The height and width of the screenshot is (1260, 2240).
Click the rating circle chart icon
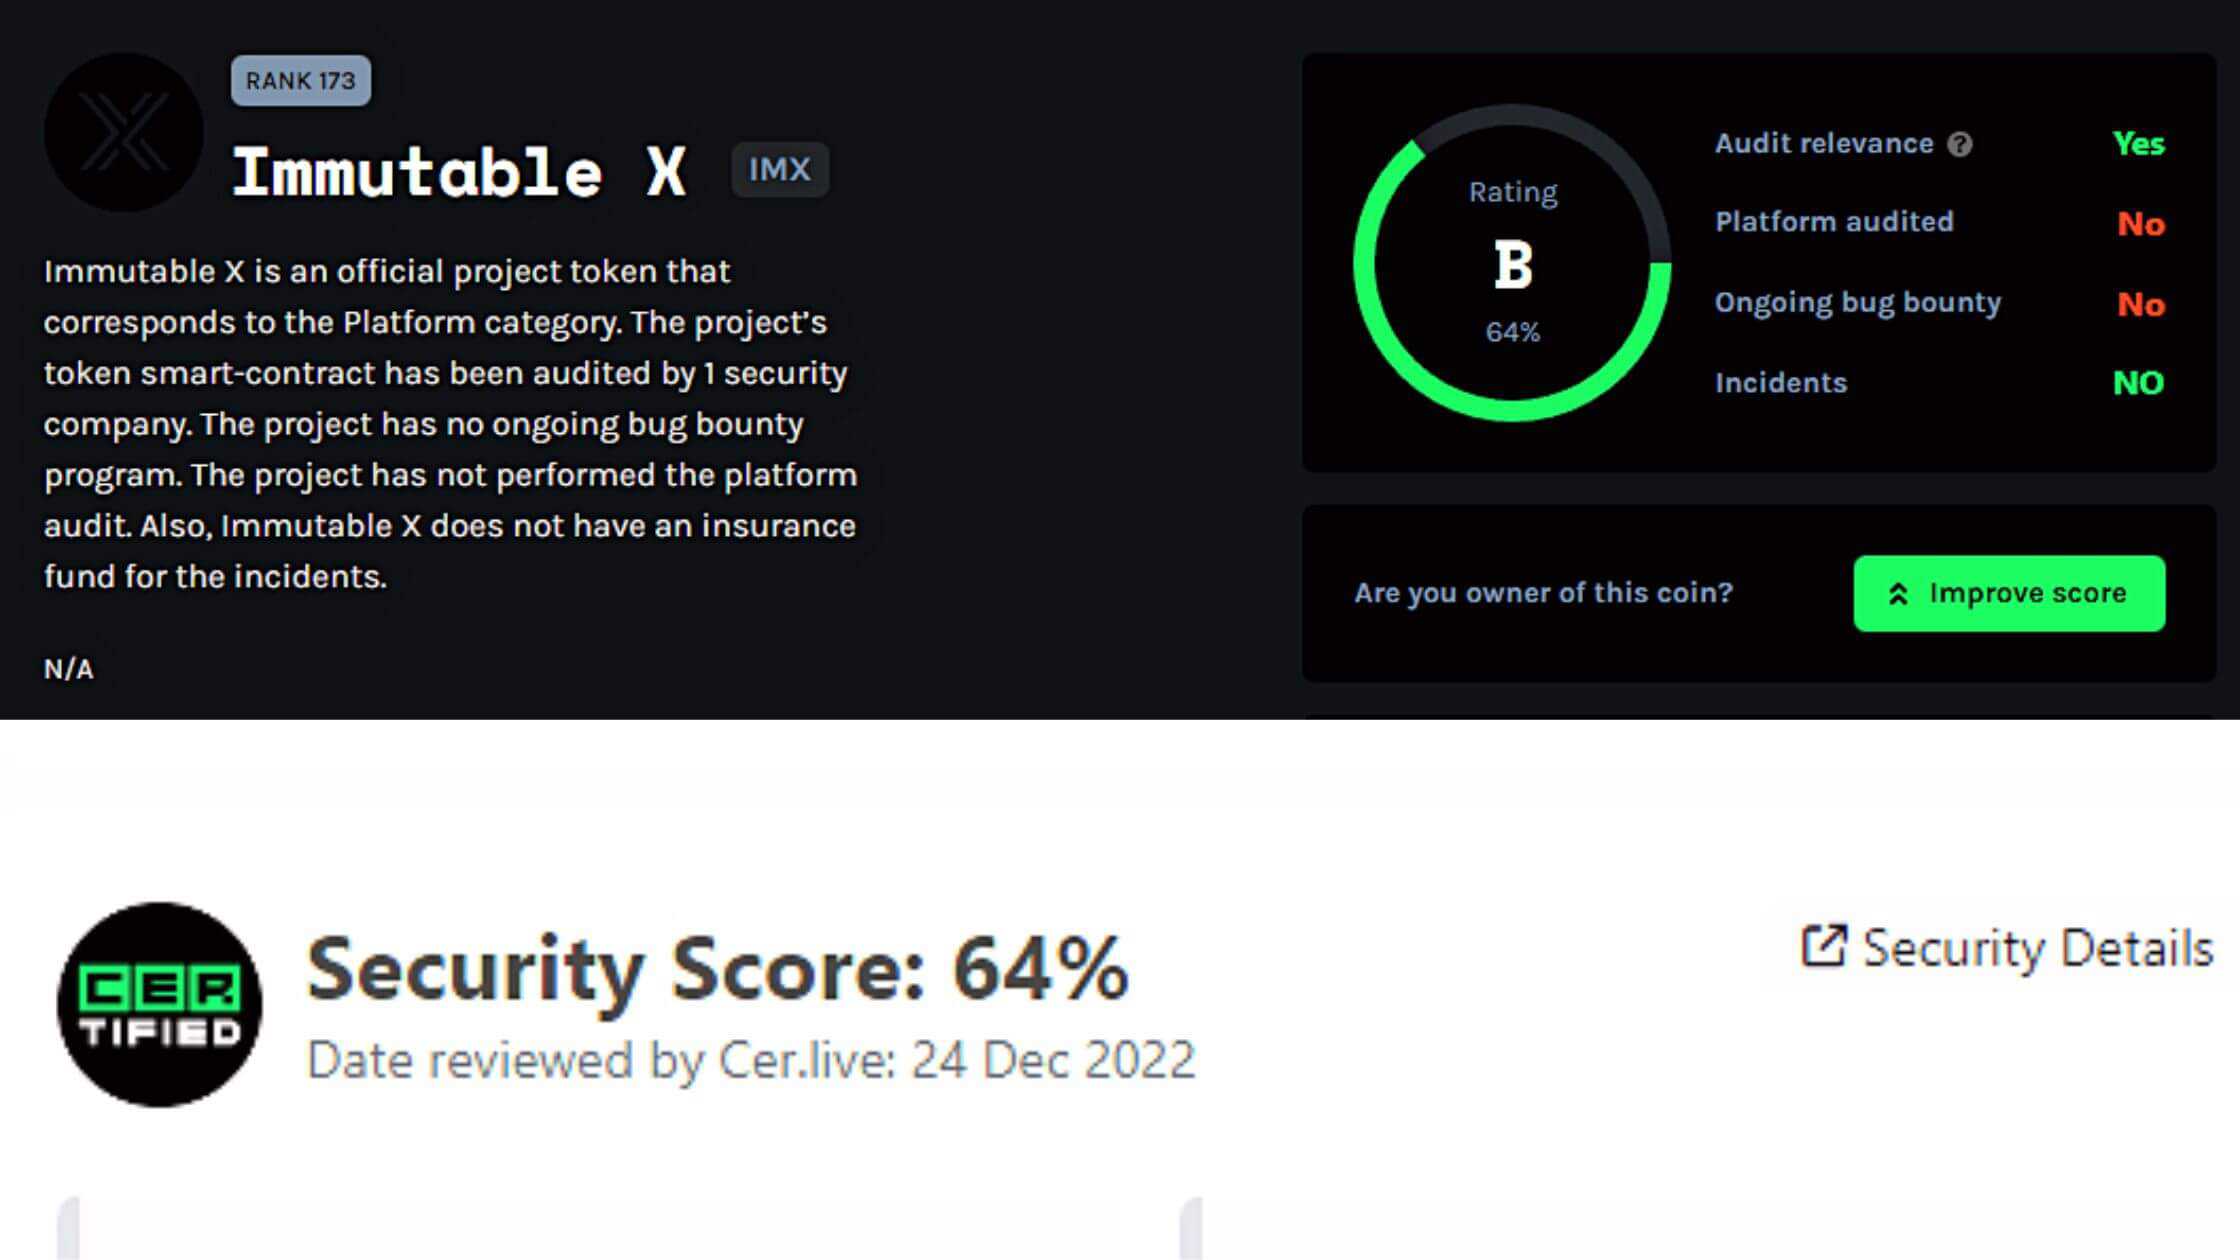point(1512,262)
